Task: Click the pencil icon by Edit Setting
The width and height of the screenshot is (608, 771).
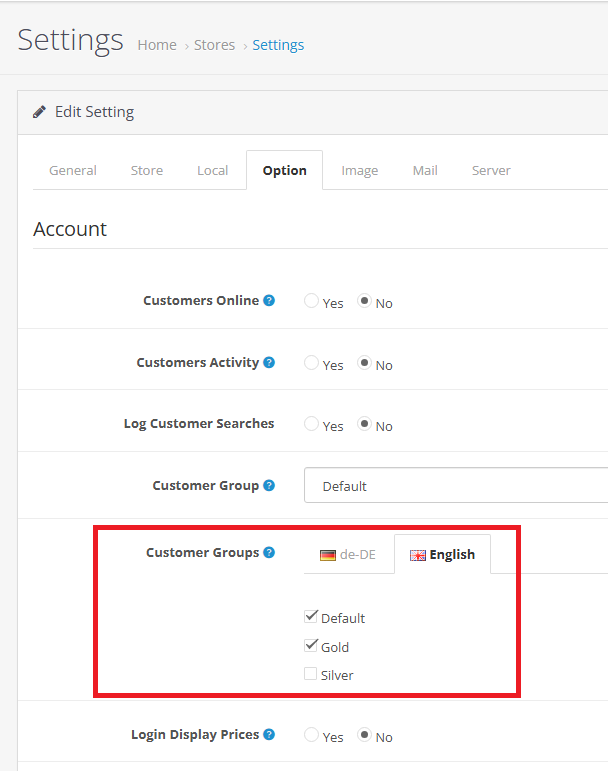Action: [x=39, y=112]
